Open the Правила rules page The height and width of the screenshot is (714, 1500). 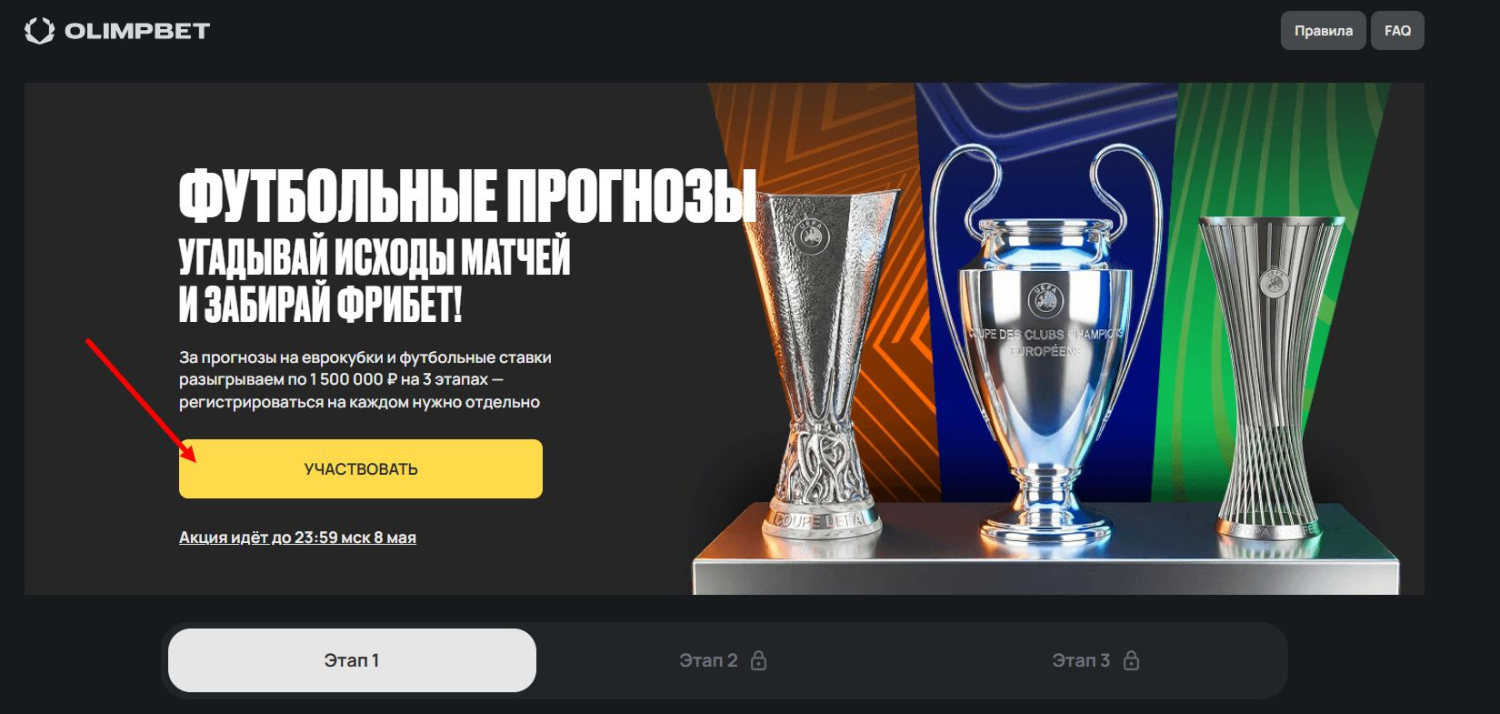(x=1323, y=31)
